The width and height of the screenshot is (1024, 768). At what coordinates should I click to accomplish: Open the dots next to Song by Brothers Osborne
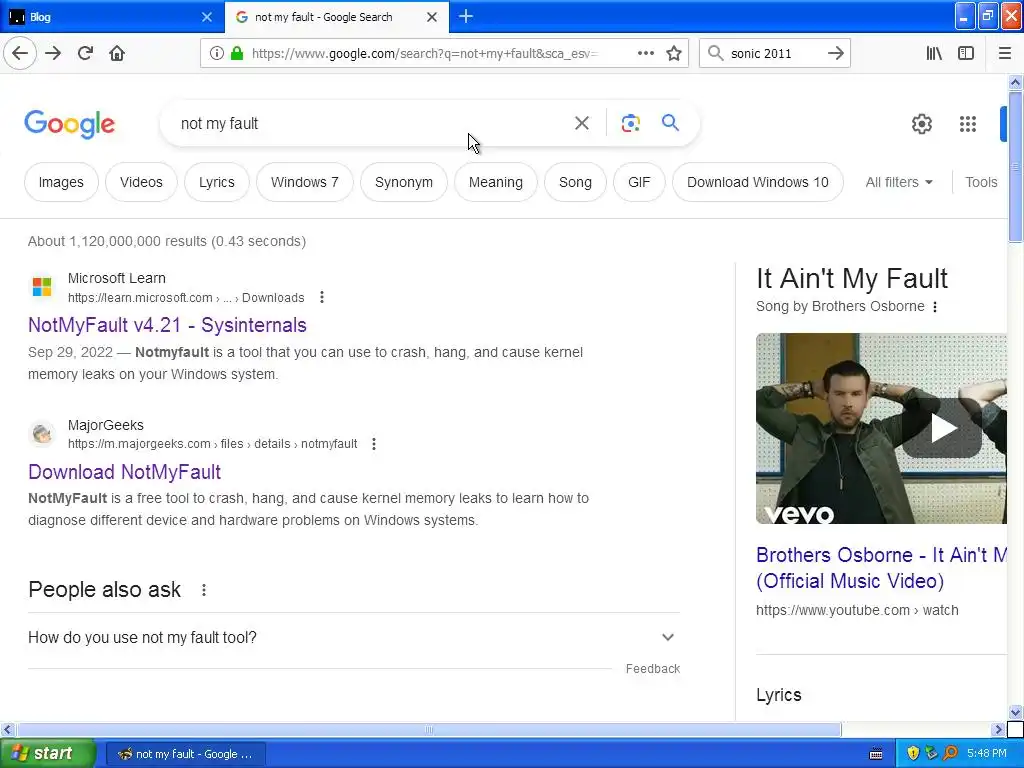click(x=935, y=306)
